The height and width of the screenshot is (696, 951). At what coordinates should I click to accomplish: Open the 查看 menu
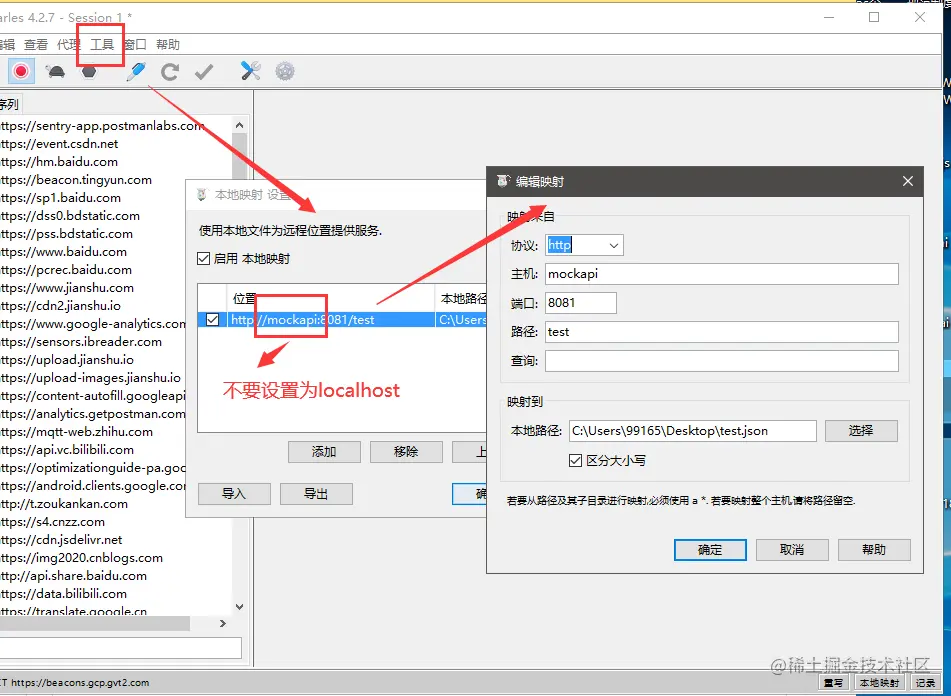[x=36, y=44]
